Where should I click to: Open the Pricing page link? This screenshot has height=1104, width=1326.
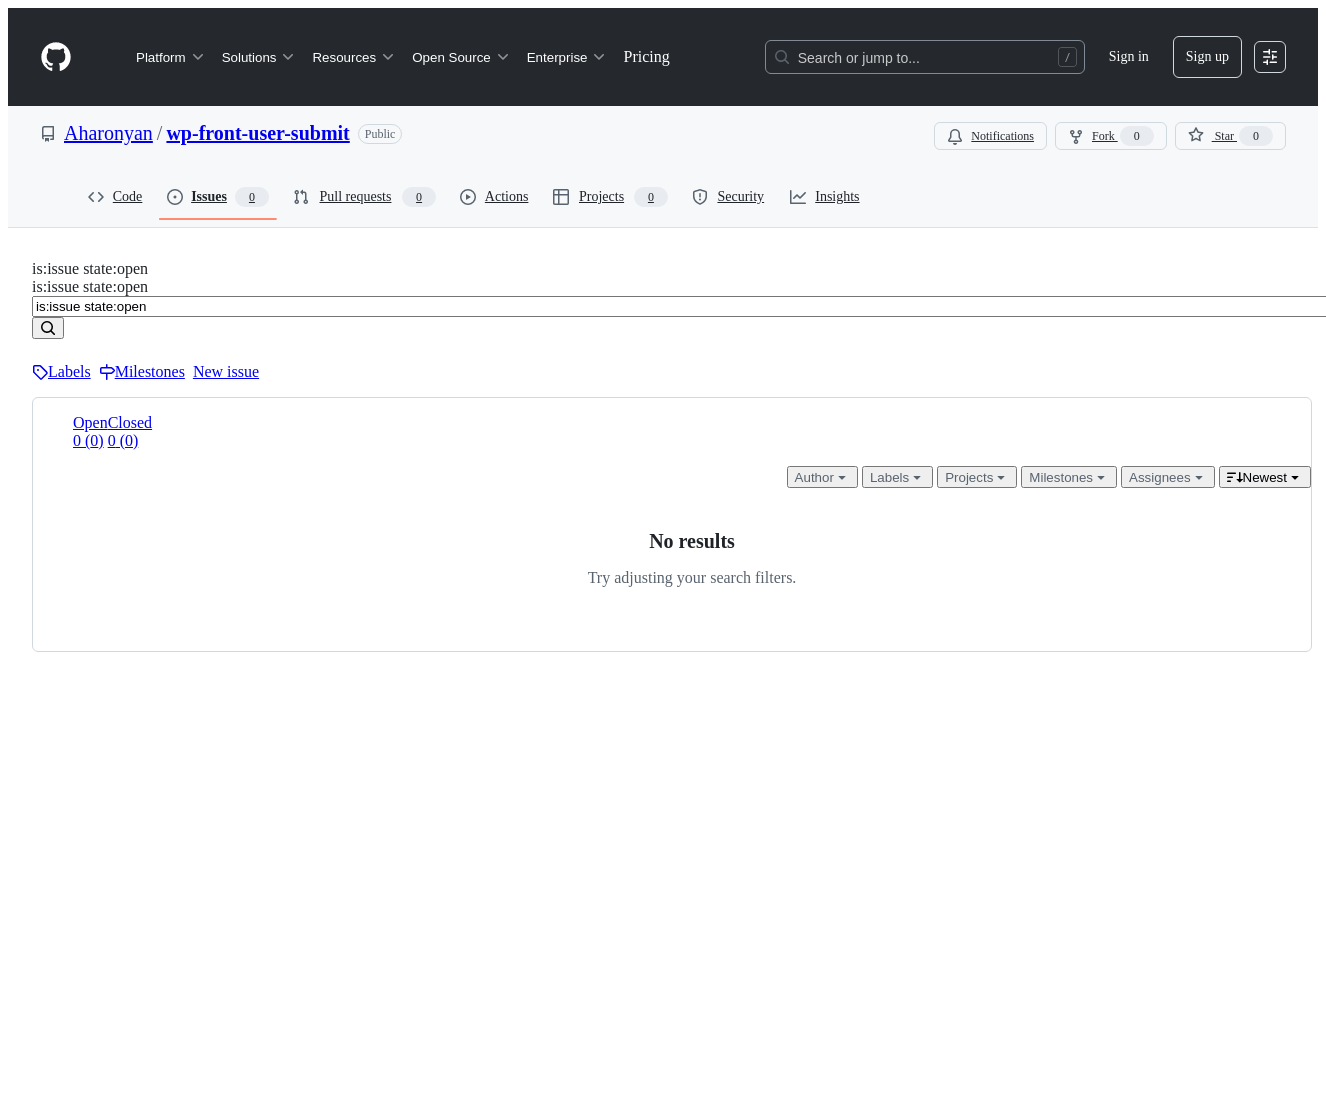click(x=646, y=57)
